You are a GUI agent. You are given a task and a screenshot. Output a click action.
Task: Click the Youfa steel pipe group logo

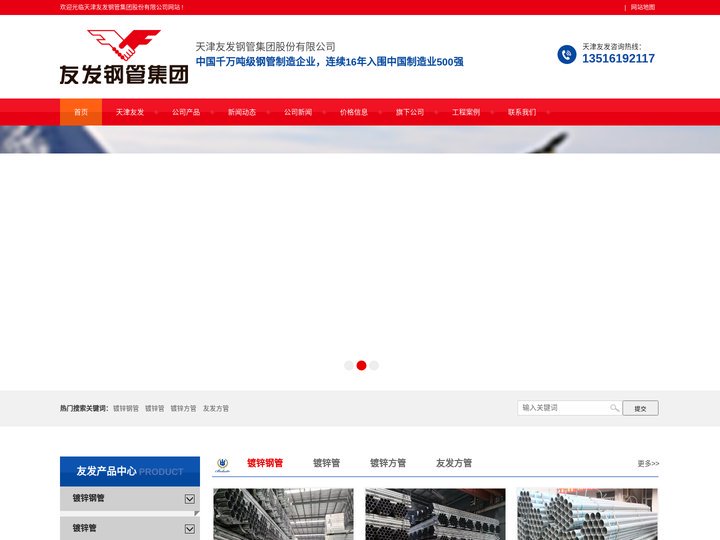click(x=124, y=57)
